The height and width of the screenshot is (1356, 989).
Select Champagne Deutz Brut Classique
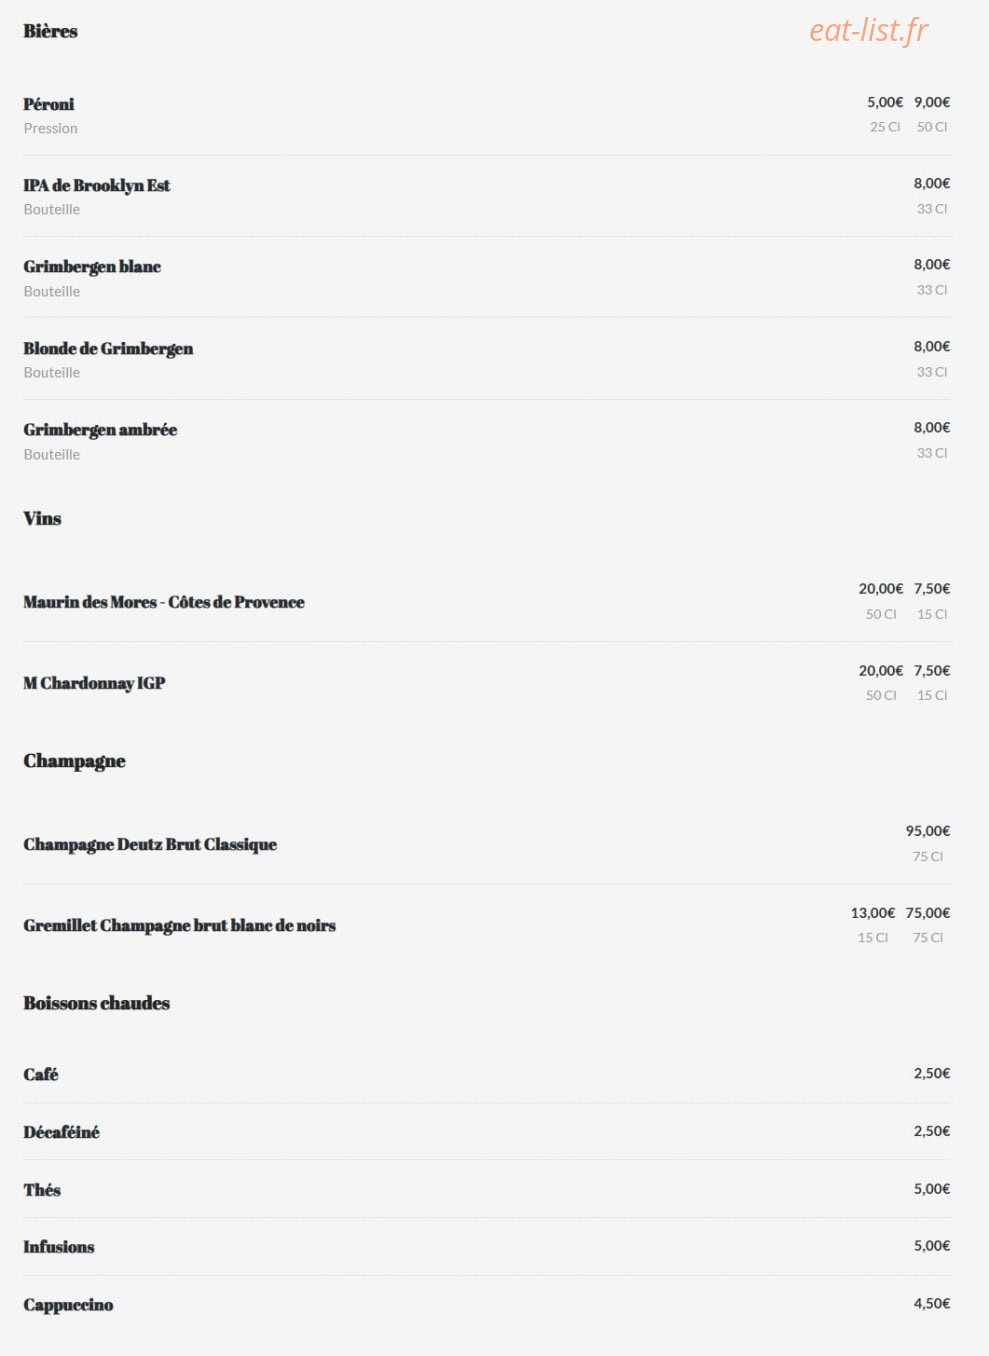[150, 844]
